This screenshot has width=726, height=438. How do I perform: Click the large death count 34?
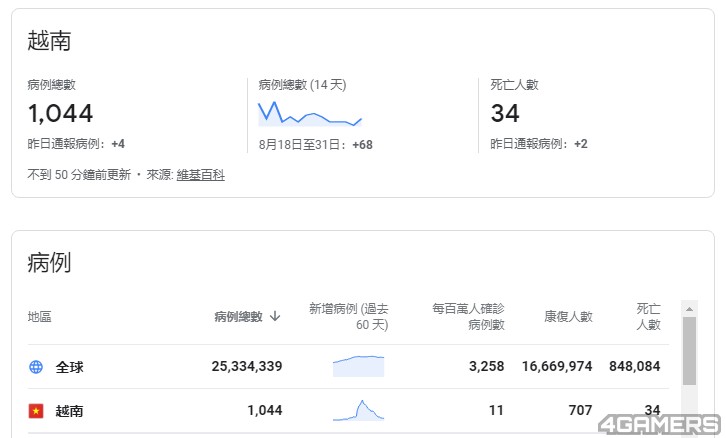505,113
